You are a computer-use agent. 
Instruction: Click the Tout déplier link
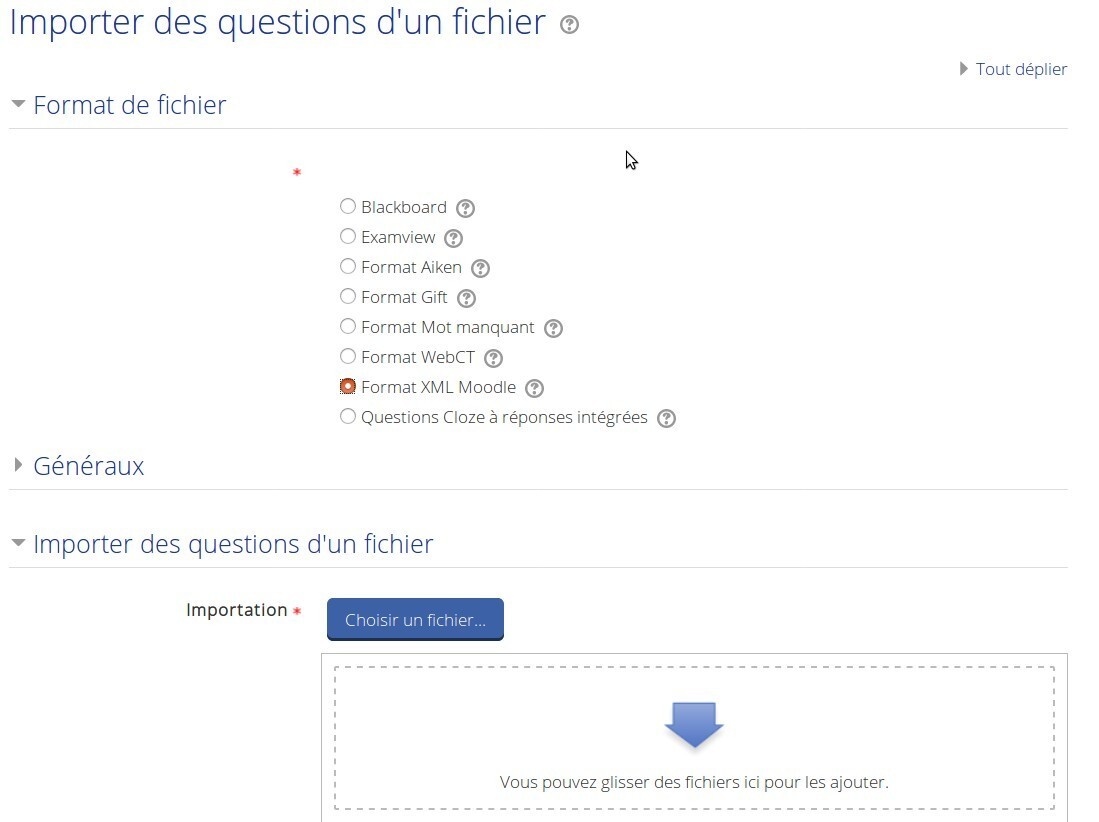(1013, 69)
